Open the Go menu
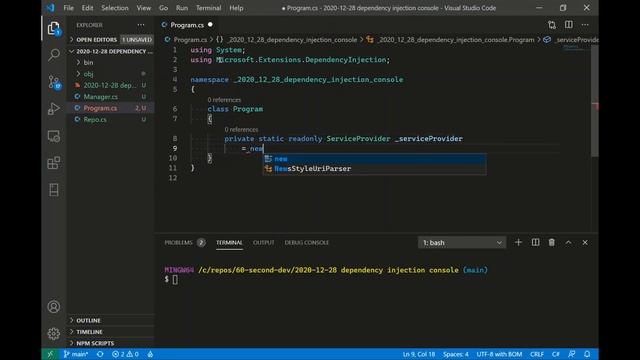This screenshot has height=360, width=640. pyautogui.click(x=163, y=8)
